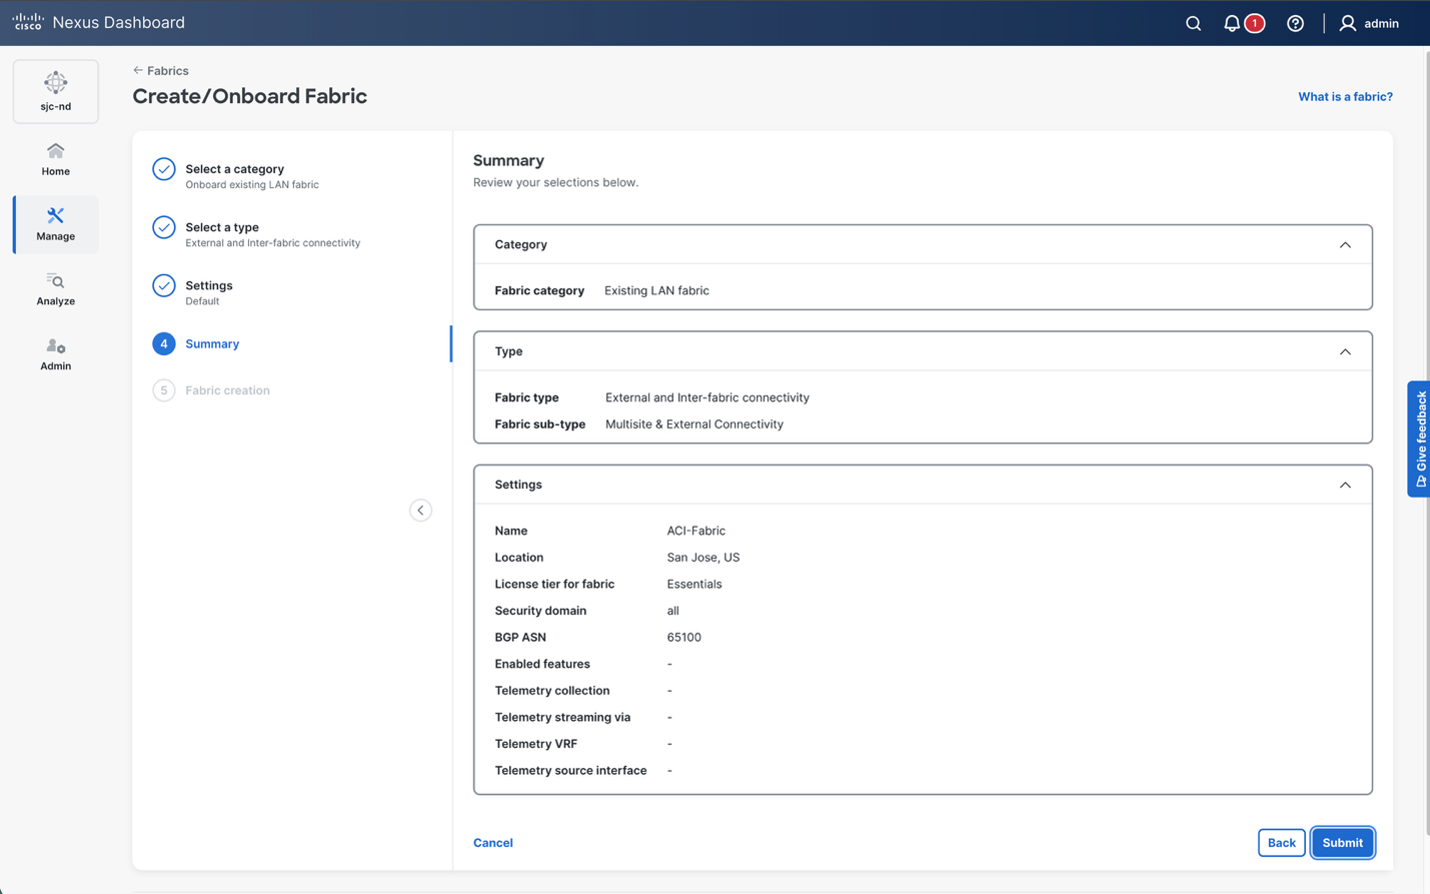The image size is (1430, 894).
Task: Select the San Jose, US location value
Action: 703,558
